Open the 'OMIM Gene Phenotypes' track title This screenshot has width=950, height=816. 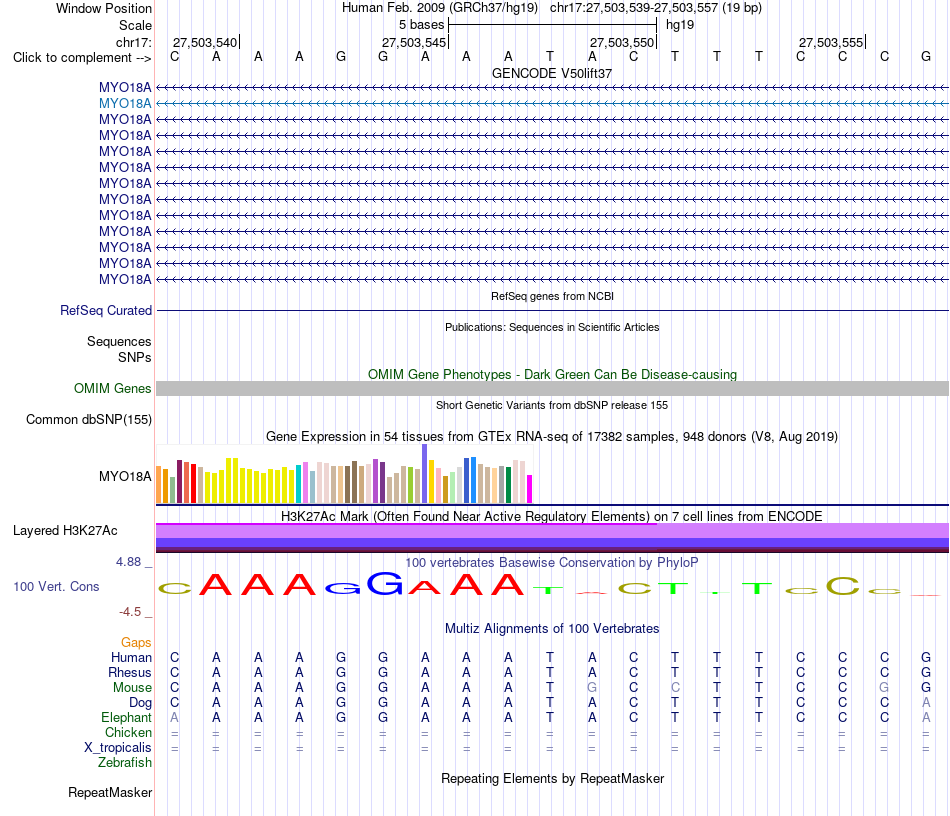pos(552,374)
